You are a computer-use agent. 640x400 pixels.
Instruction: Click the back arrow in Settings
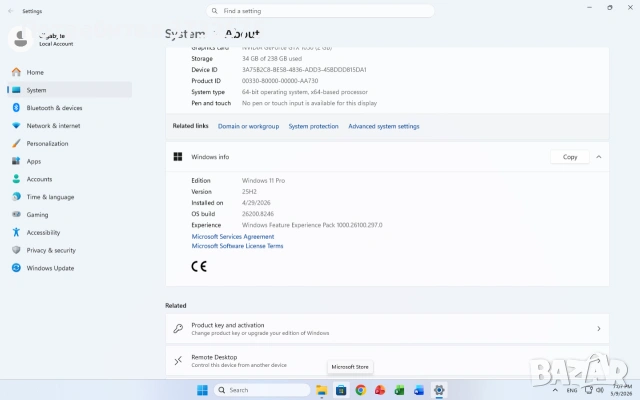point(11,11)
